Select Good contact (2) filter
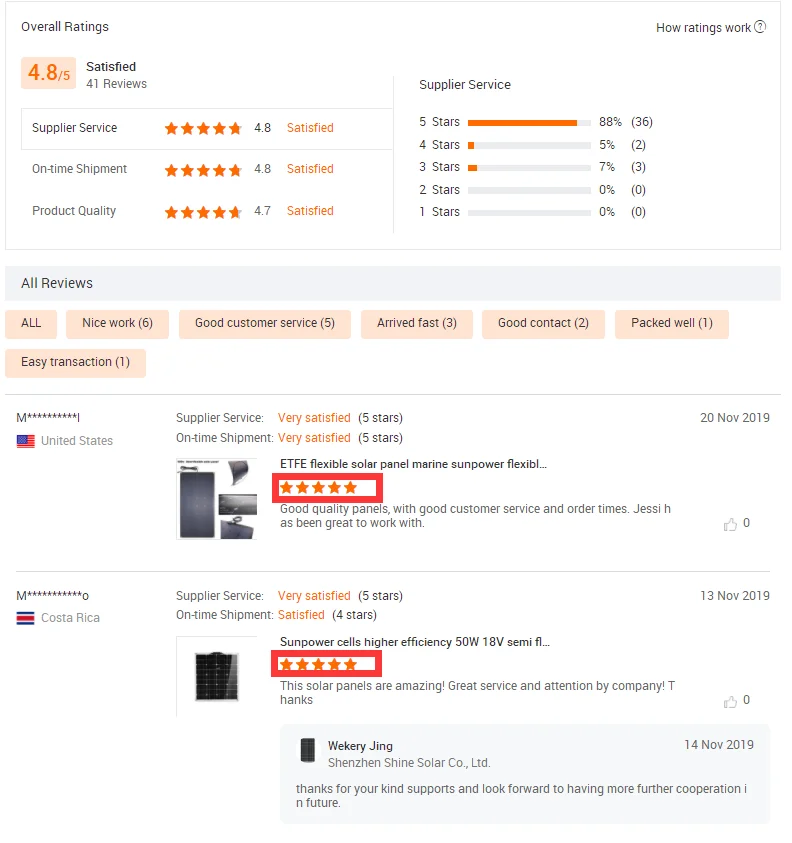This screenshot has width=792, height=843. [x=543, y=324]
